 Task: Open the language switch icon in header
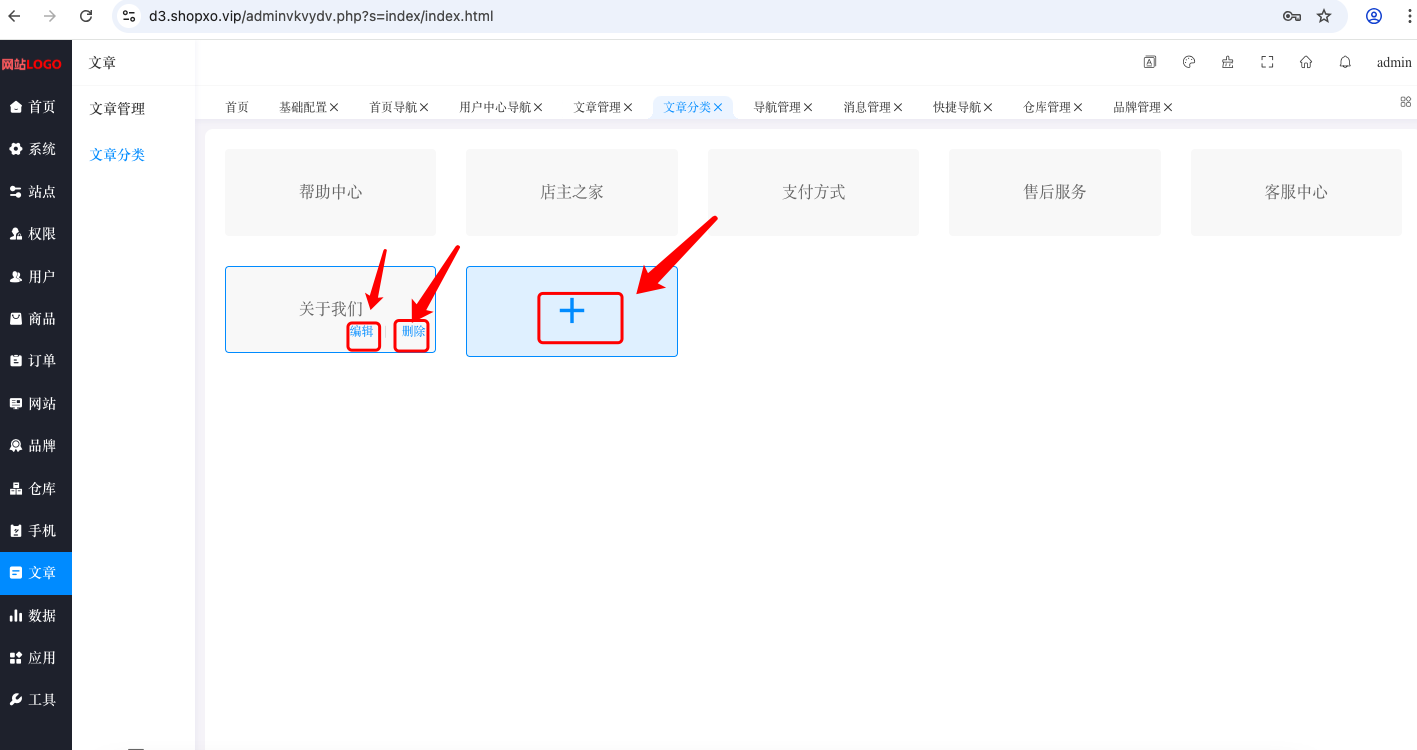(1150, 62)
